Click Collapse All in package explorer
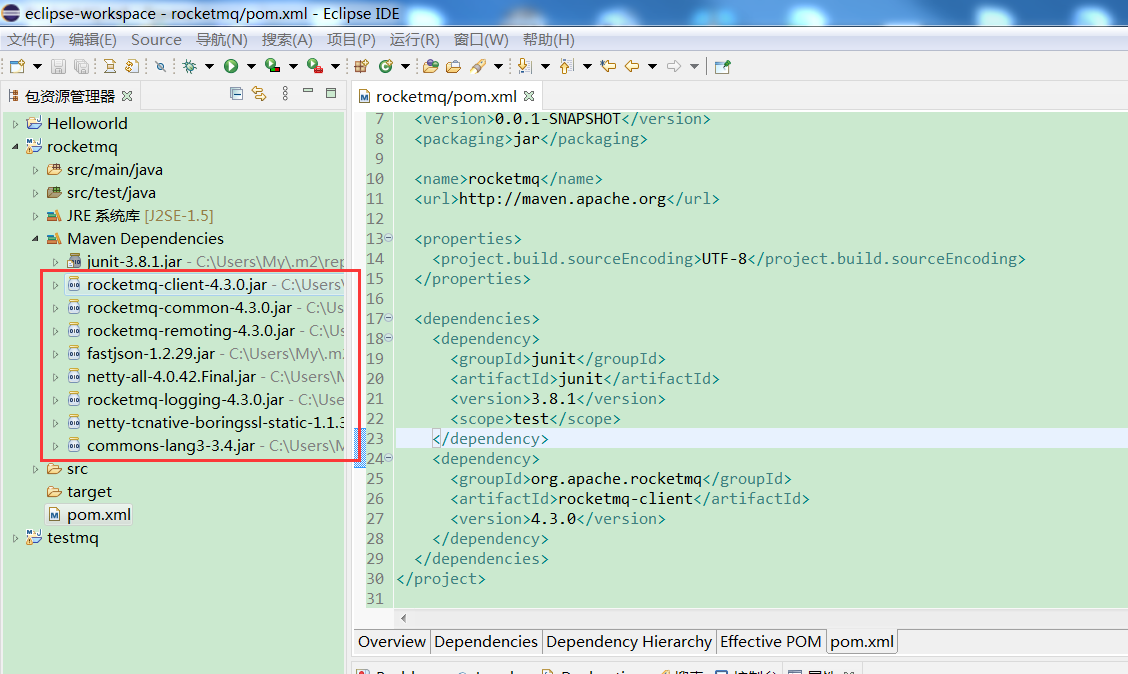 [x=237, y=94]
